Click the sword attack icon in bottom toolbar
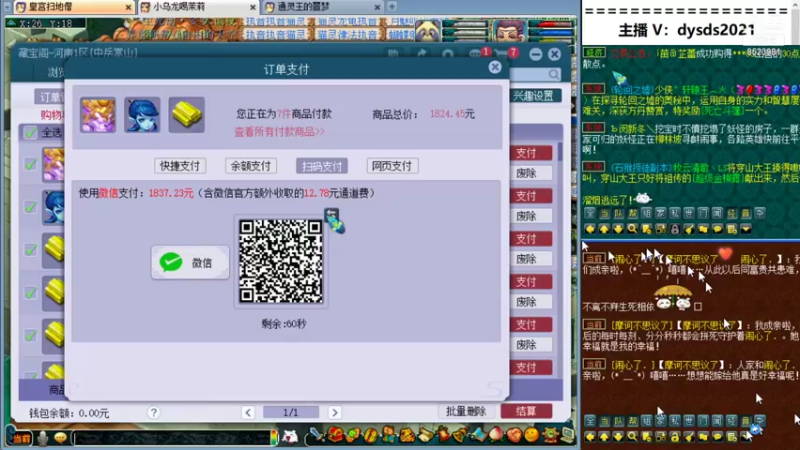 (317, 435)
